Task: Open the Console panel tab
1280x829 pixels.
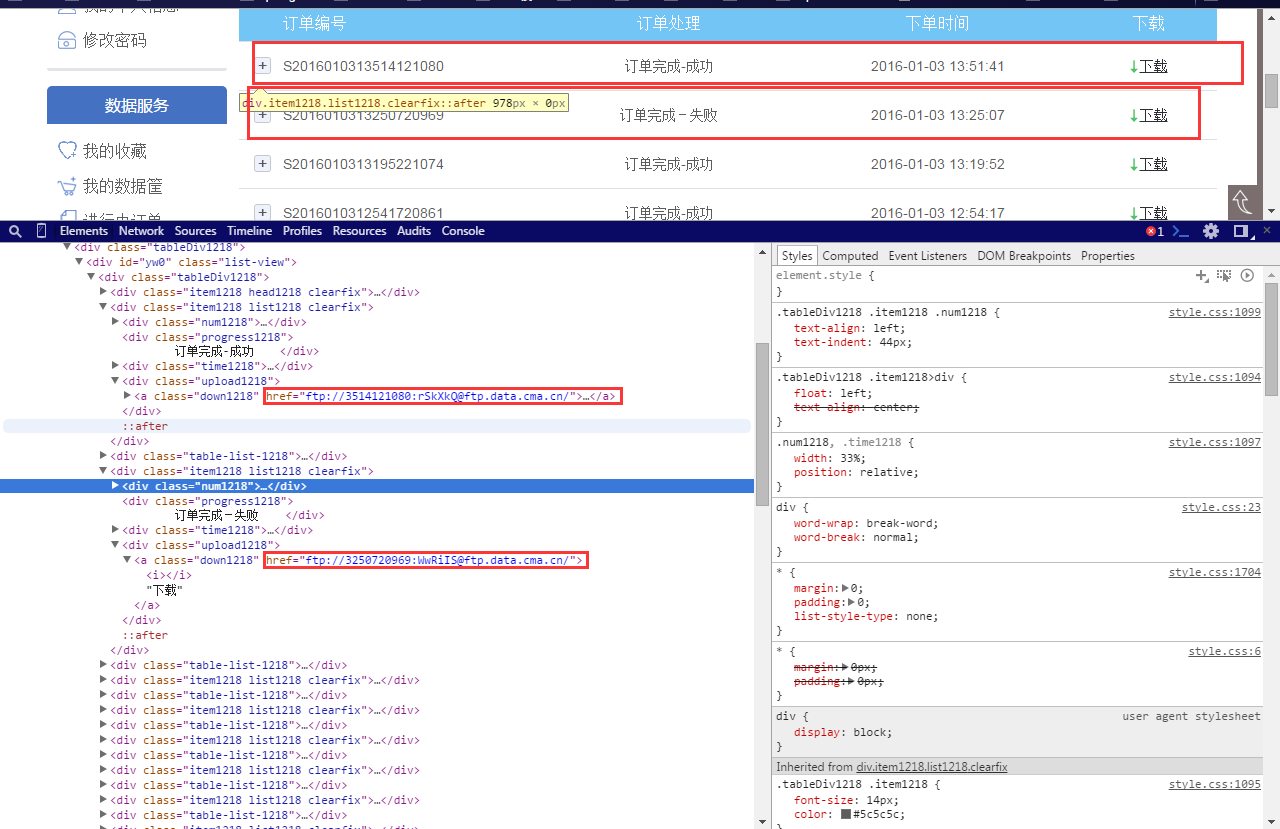Action: point(463,231)
